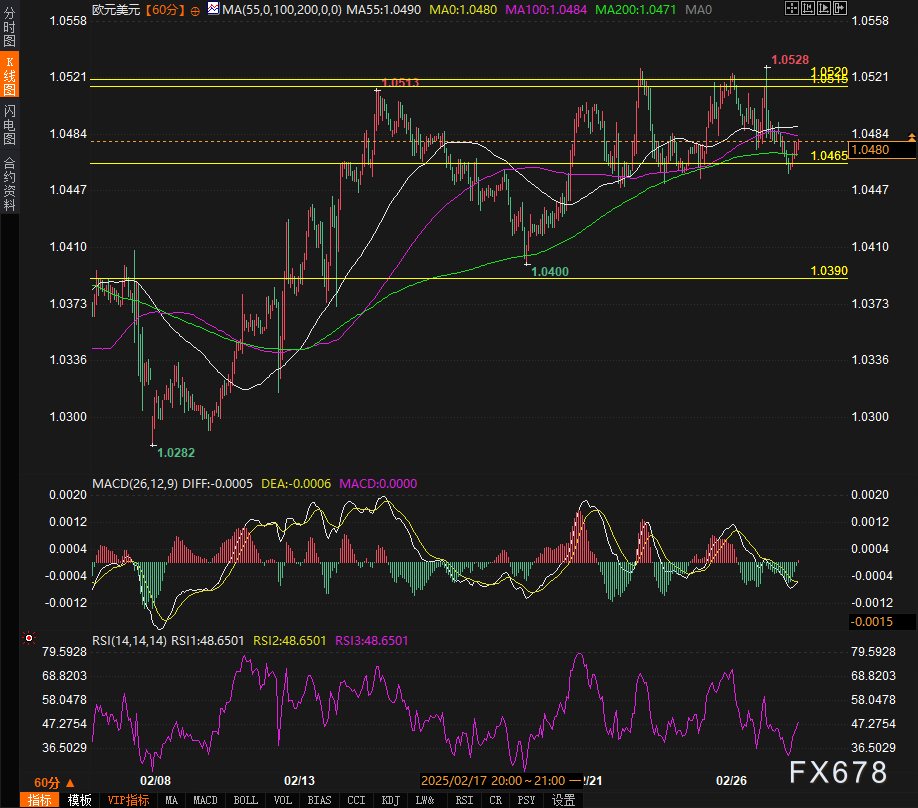This screenshot has width=918, height=808.
Task: Click the jump-to-latest arrow icon
Action: [x=841, y=9]
